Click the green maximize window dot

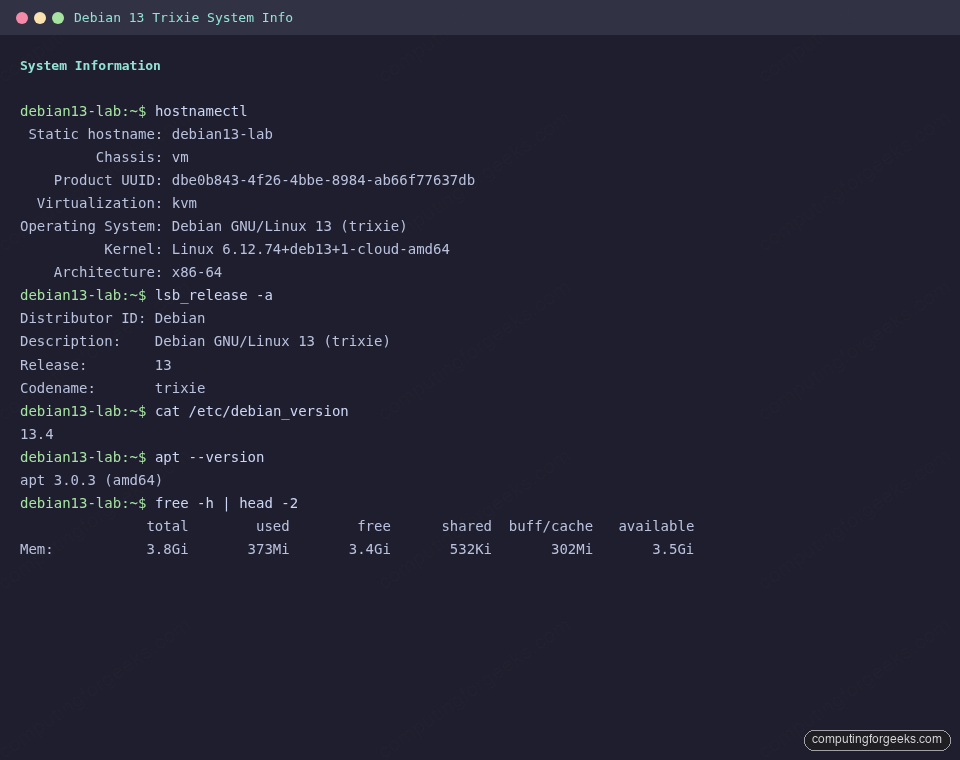coord(59,17)
